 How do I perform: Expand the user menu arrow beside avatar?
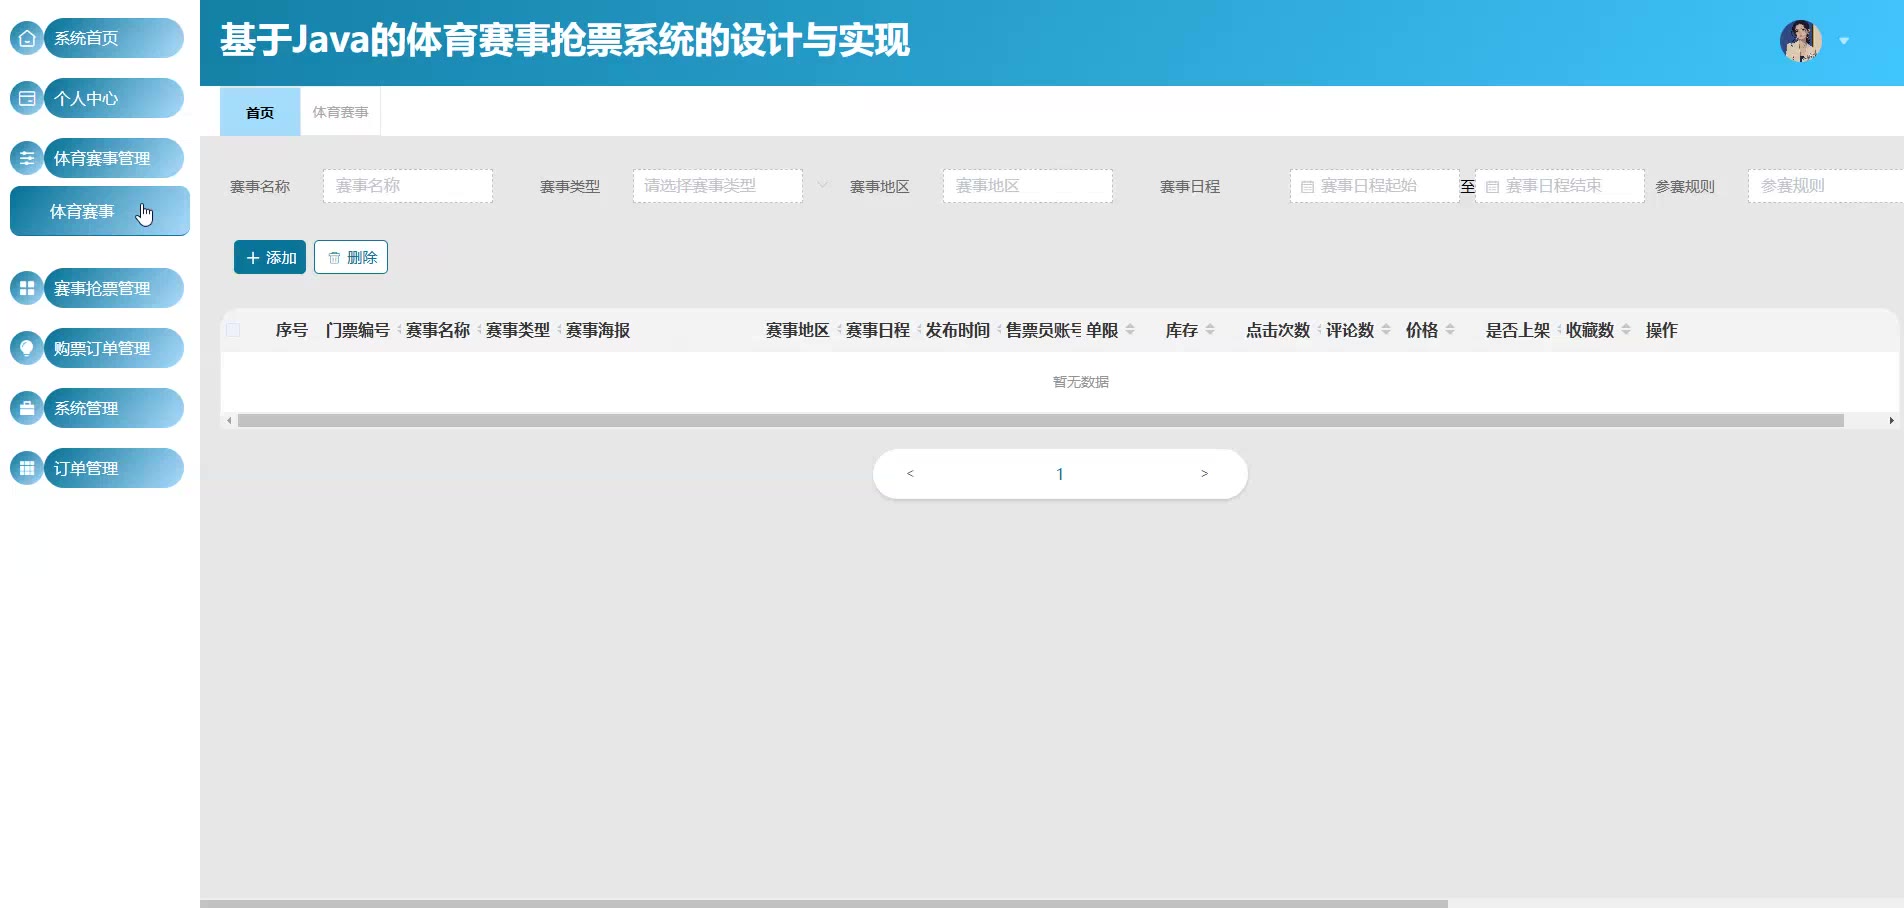[x=1844, y=41]
